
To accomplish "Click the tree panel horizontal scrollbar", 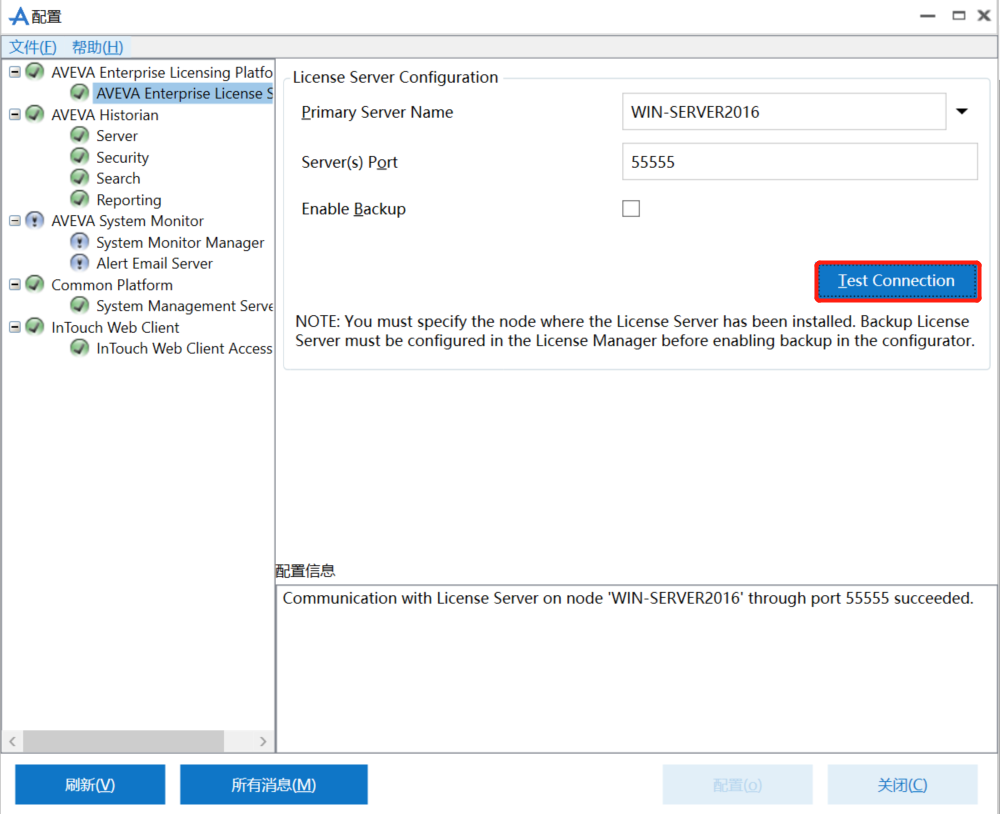I will 123,741.
